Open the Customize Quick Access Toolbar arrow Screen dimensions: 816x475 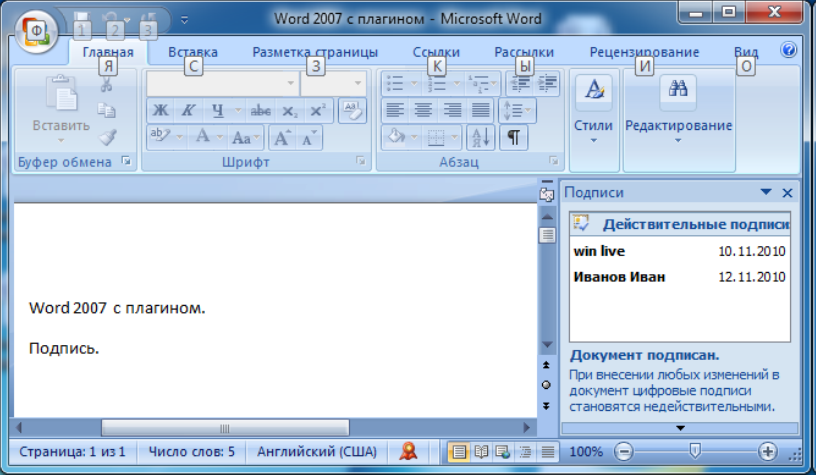(184, 20)
